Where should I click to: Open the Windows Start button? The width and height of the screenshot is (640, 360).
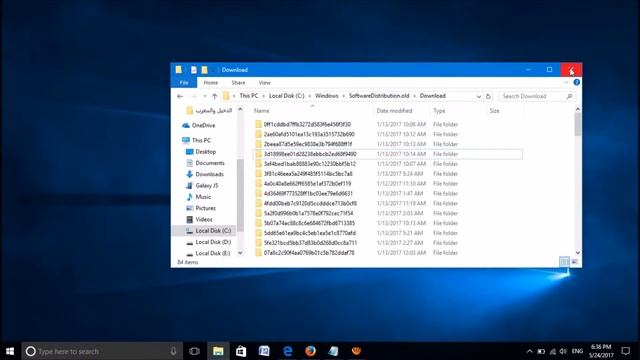(x=10, y=351)
